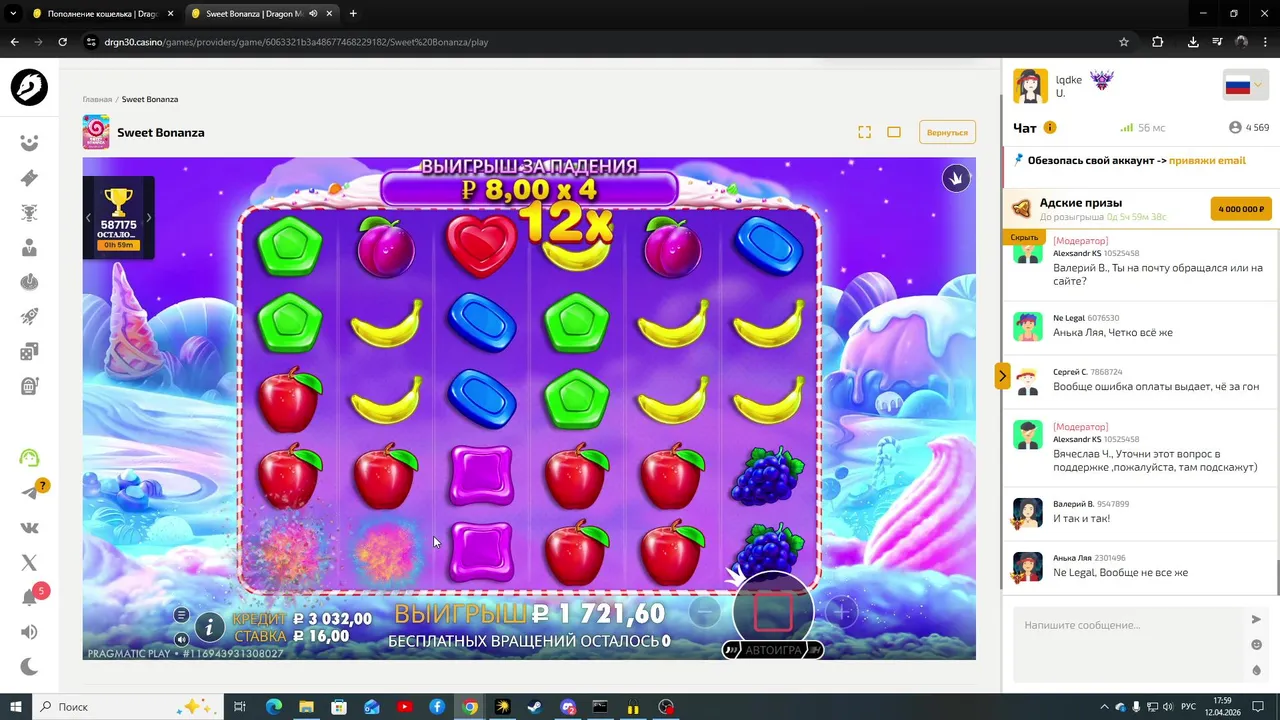1280x720 pixels.
Task: Show next tournament in trophy widget
Action: [x=149, y=217]
